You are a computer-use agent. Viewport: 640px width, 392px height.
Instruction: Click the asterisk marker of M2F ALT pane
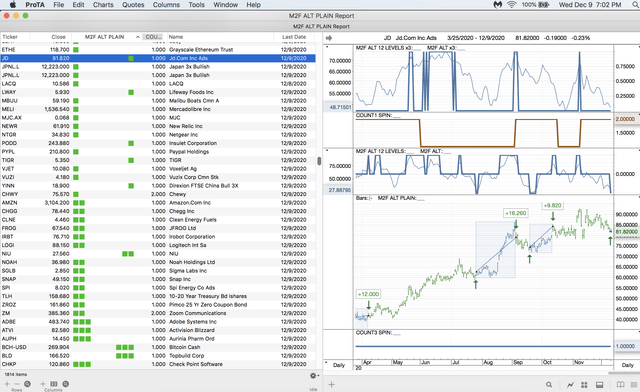pyautogui.click(x=327, y=151)
